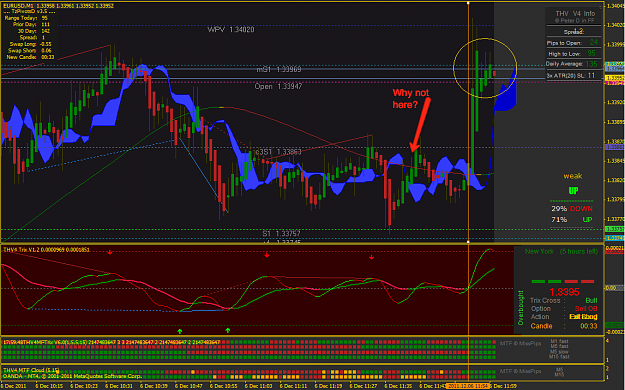This screenshot has width=625, height=390.
Task: Click the purple price tag on the right axis
Action: pyautogui.click(x=614, y=147)
